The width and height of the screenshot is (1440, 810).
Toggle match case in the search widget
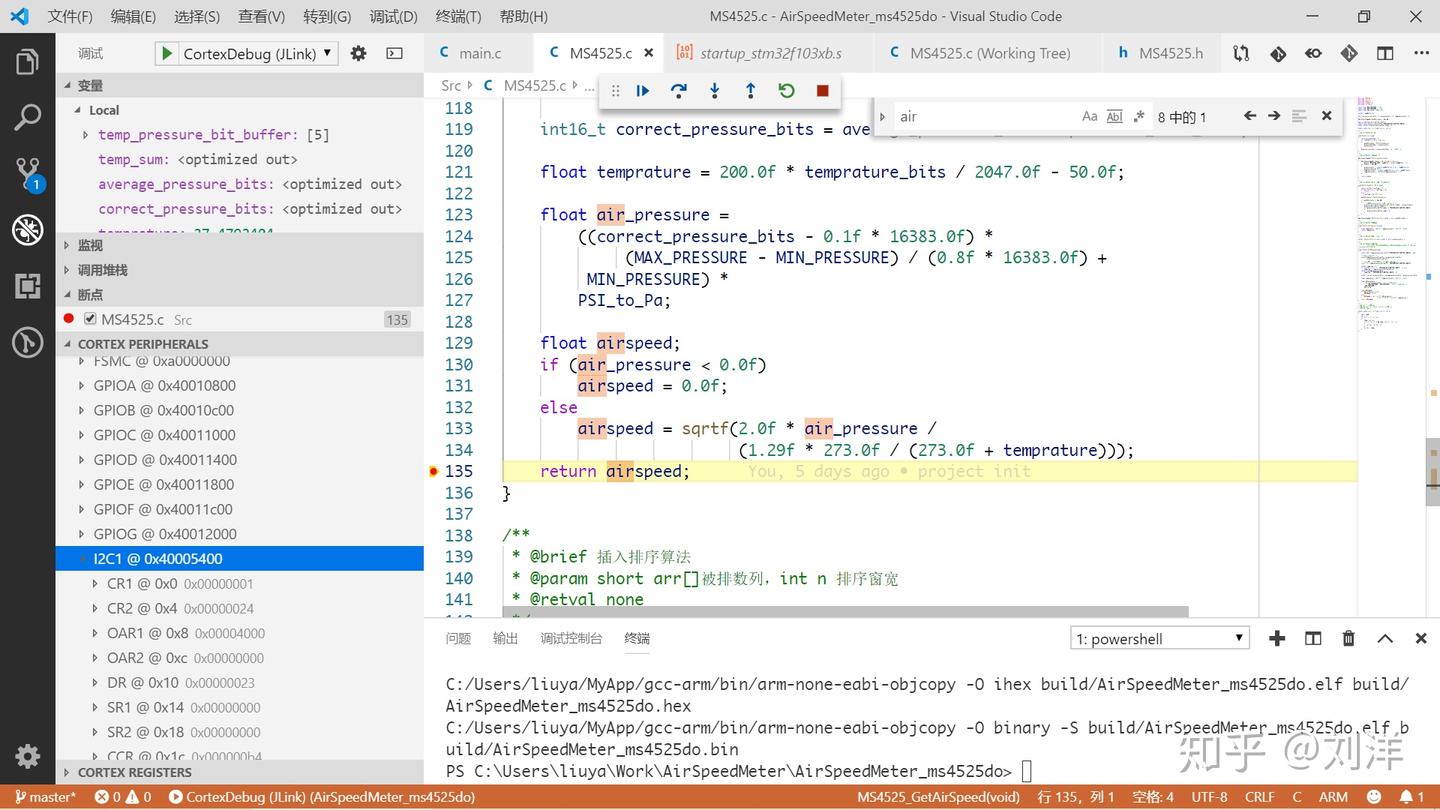1089,116
